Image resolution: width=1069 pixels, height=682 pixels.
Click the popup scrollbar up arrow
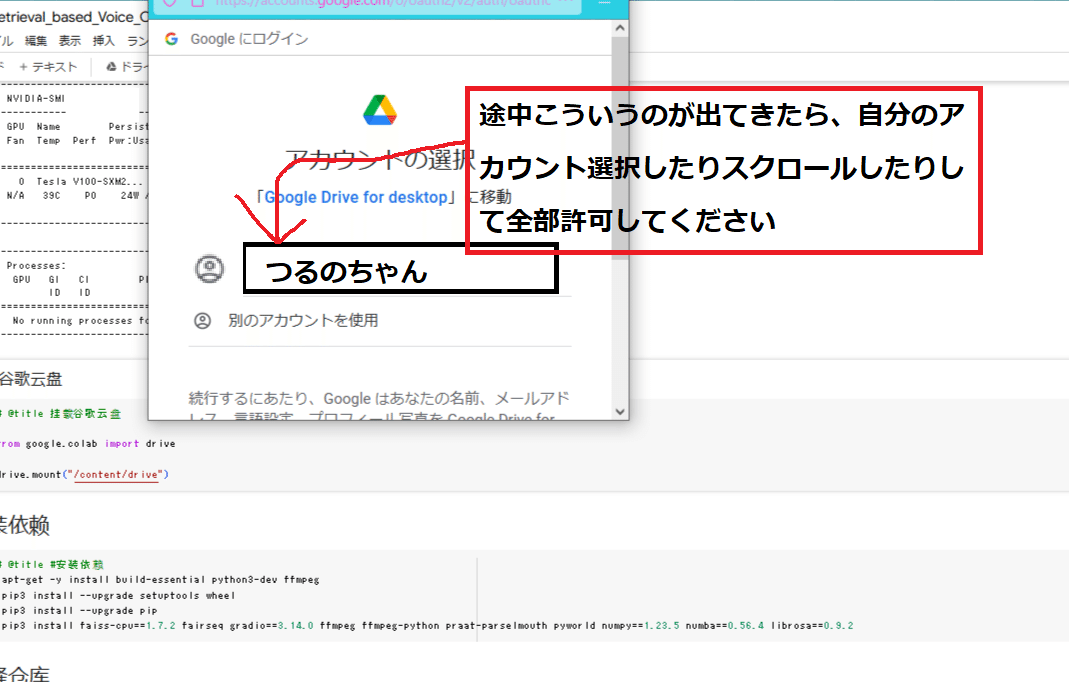coord(620,28)
